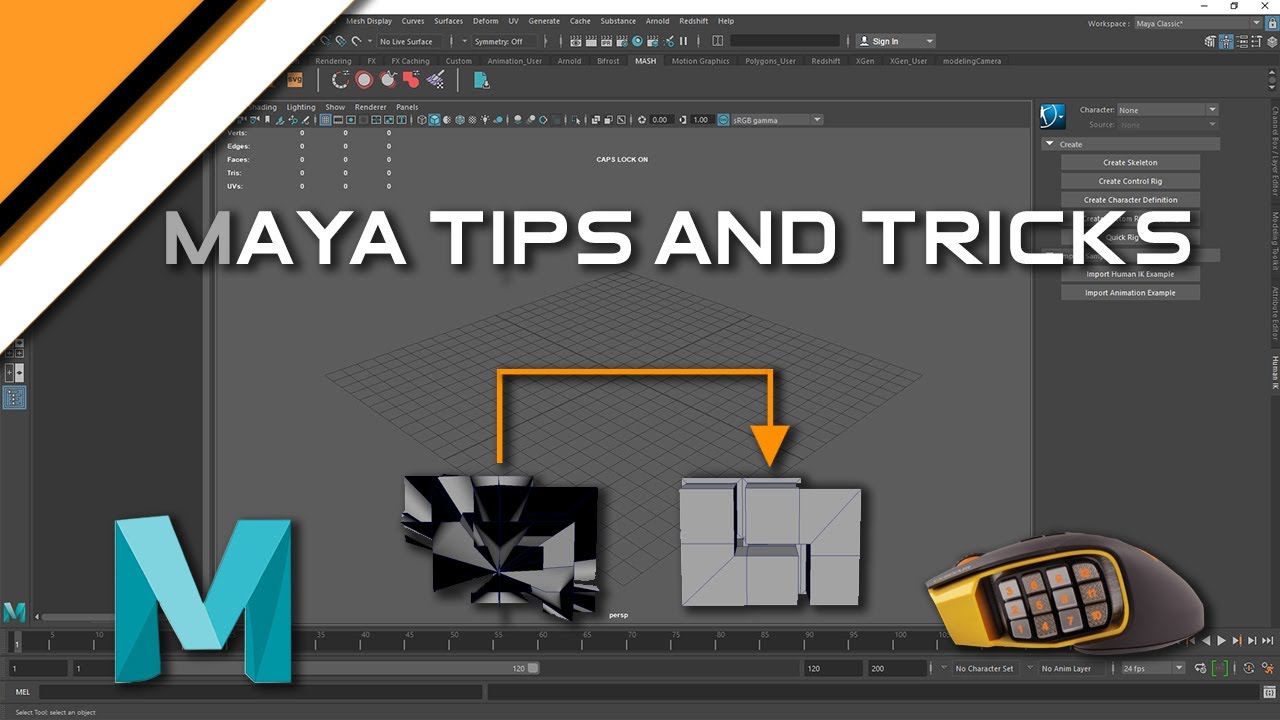Click the pause rendering icon in status line

click(x=684, y=41)
